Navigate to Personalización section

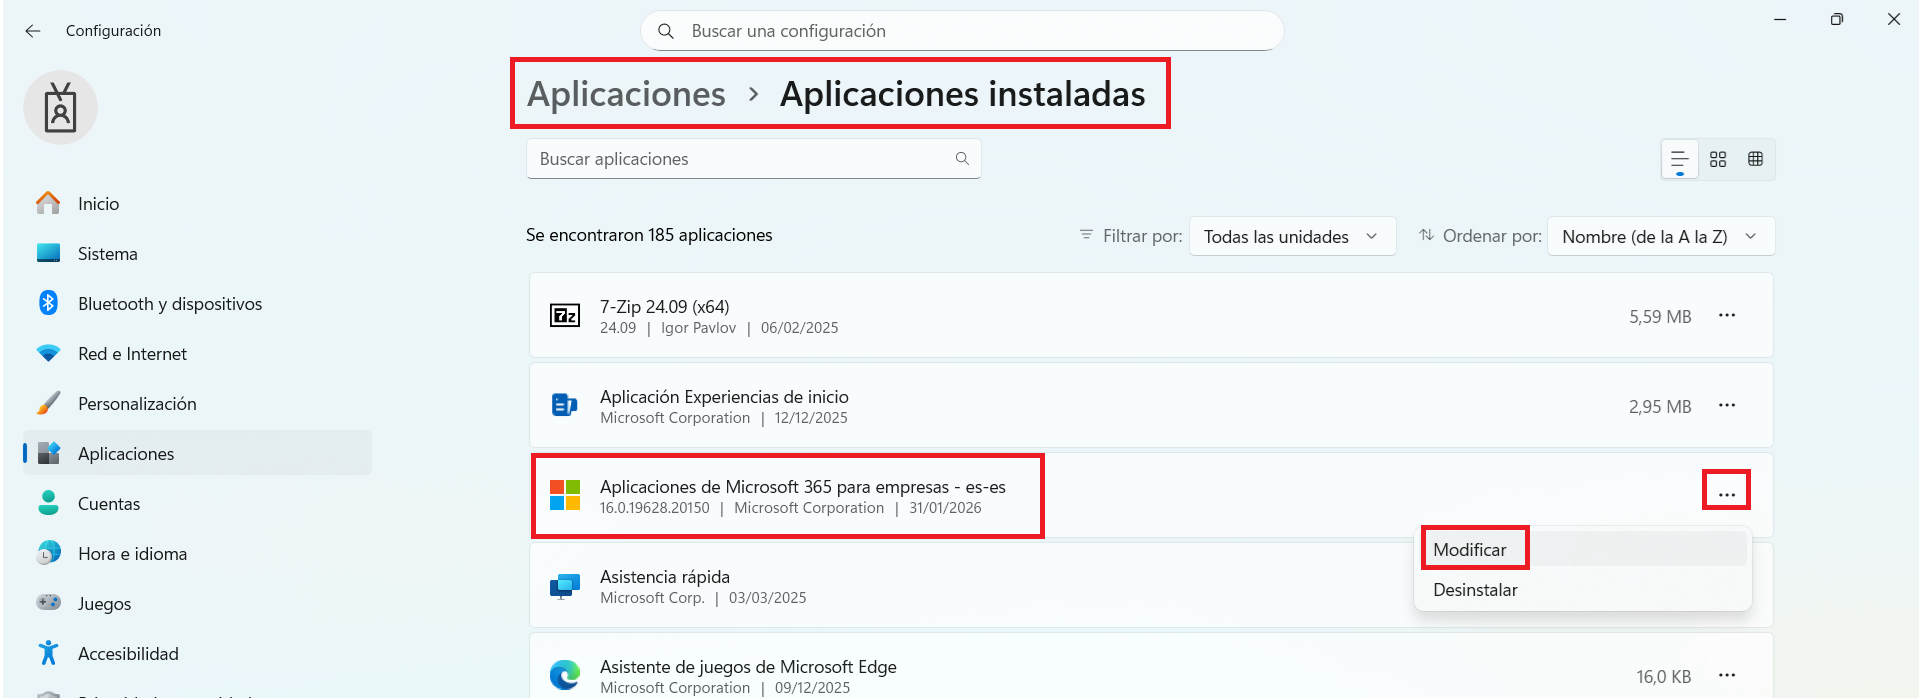coord(137,404)
